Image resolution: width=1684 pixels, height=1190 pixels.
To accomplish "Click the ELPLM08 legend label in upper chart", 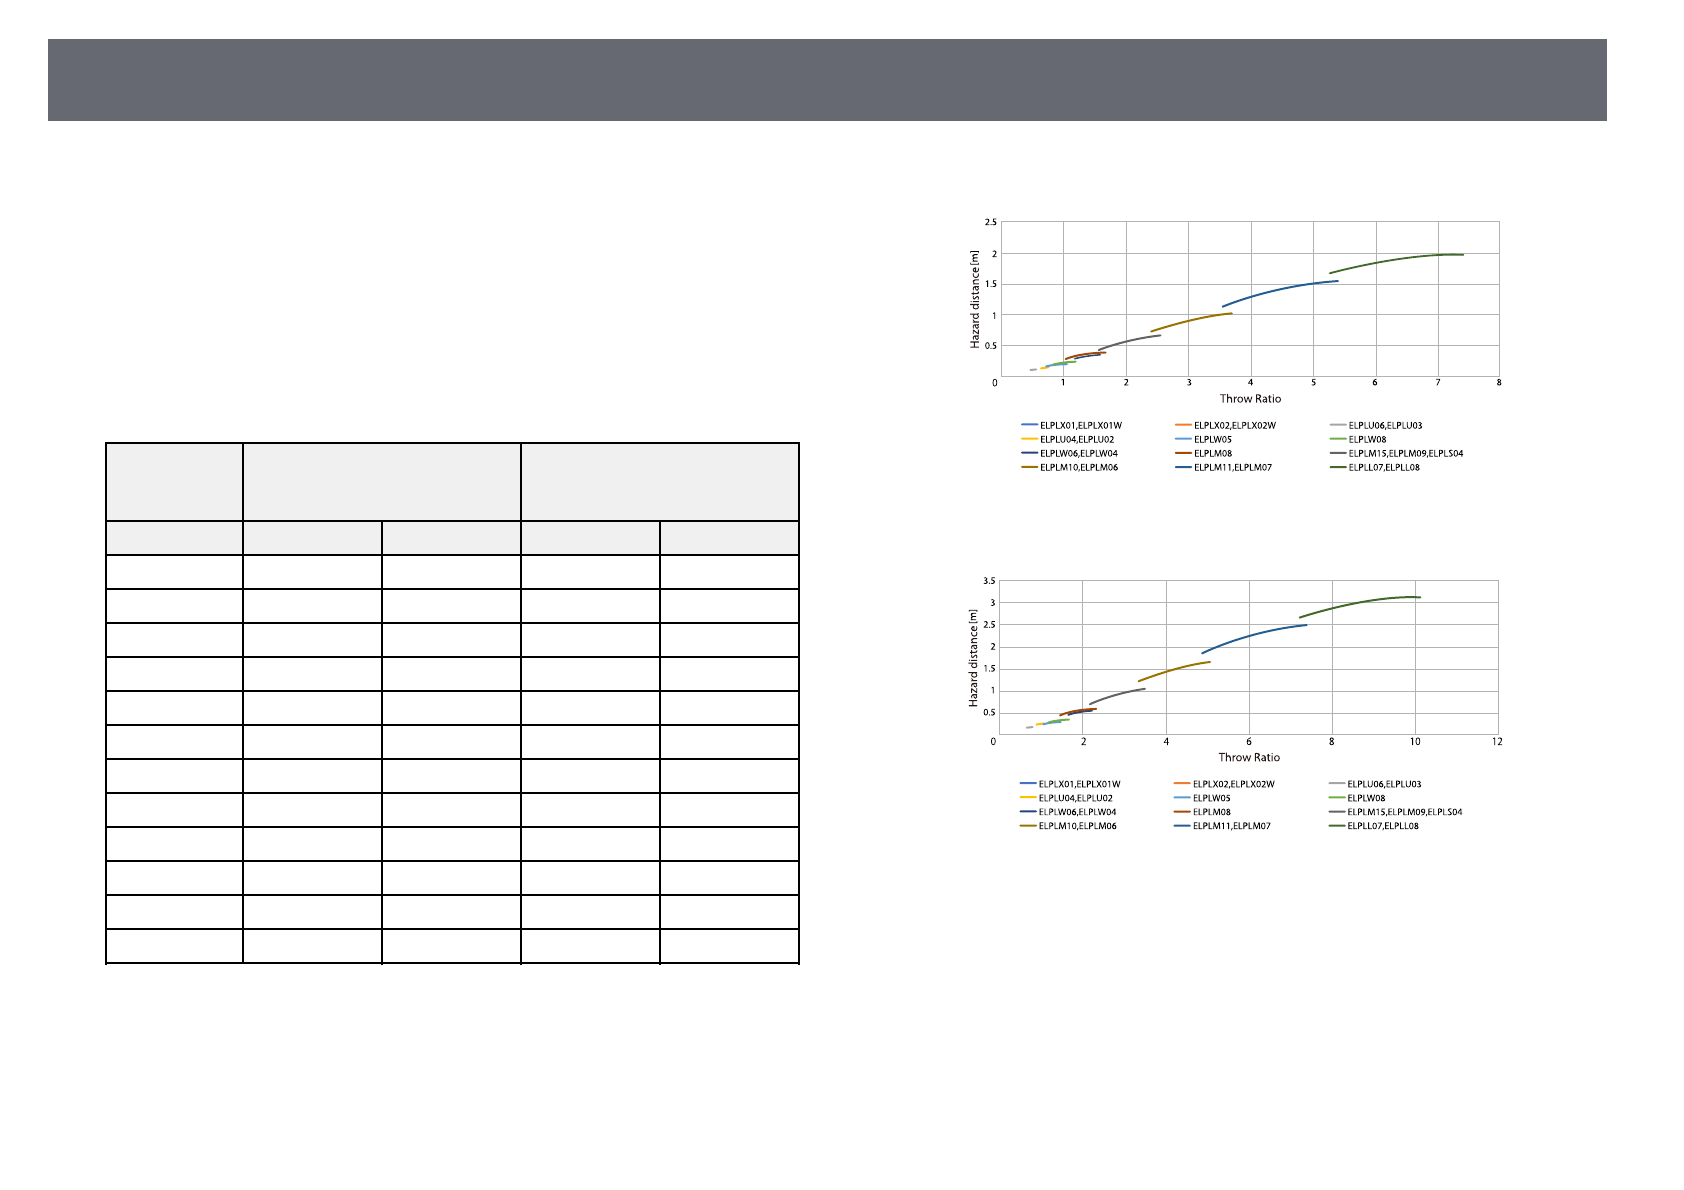I will (1212, 453).
